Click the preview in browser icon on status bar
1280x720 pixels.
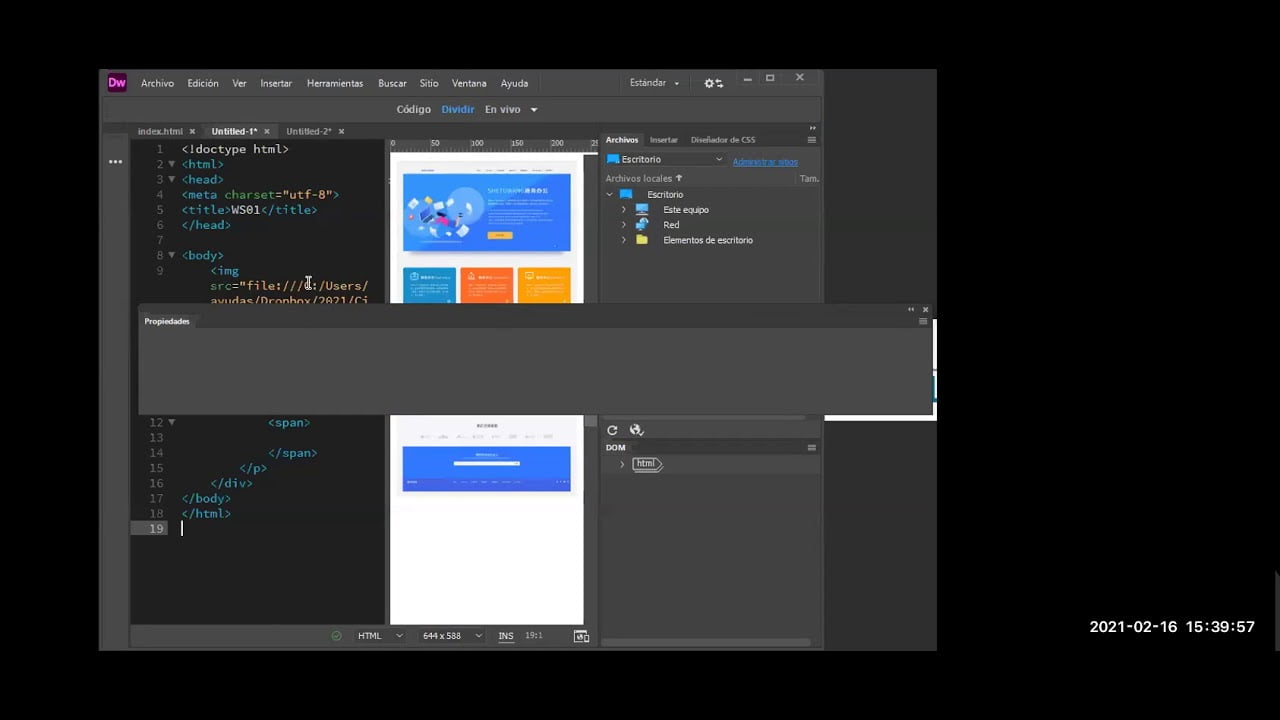click(x=582, y=635)
